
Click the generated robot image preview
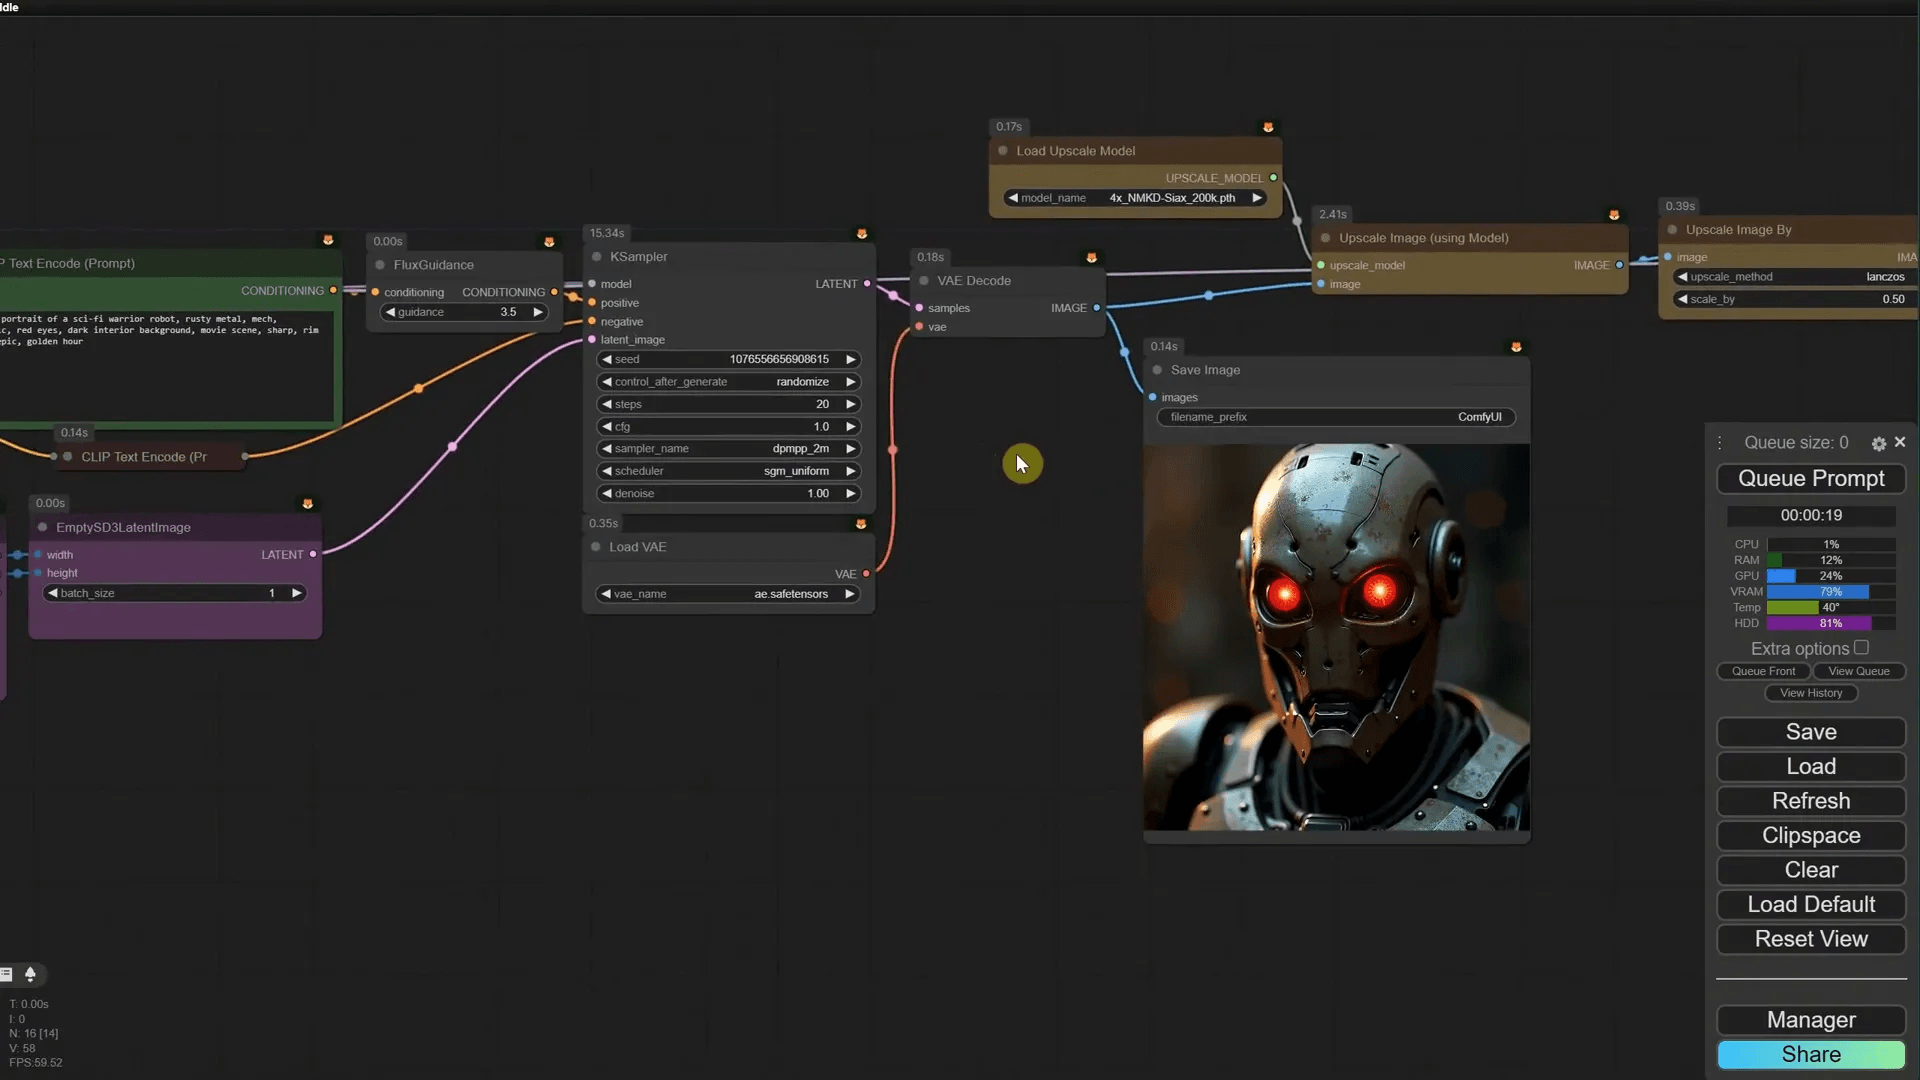[x=1336, y=637]
